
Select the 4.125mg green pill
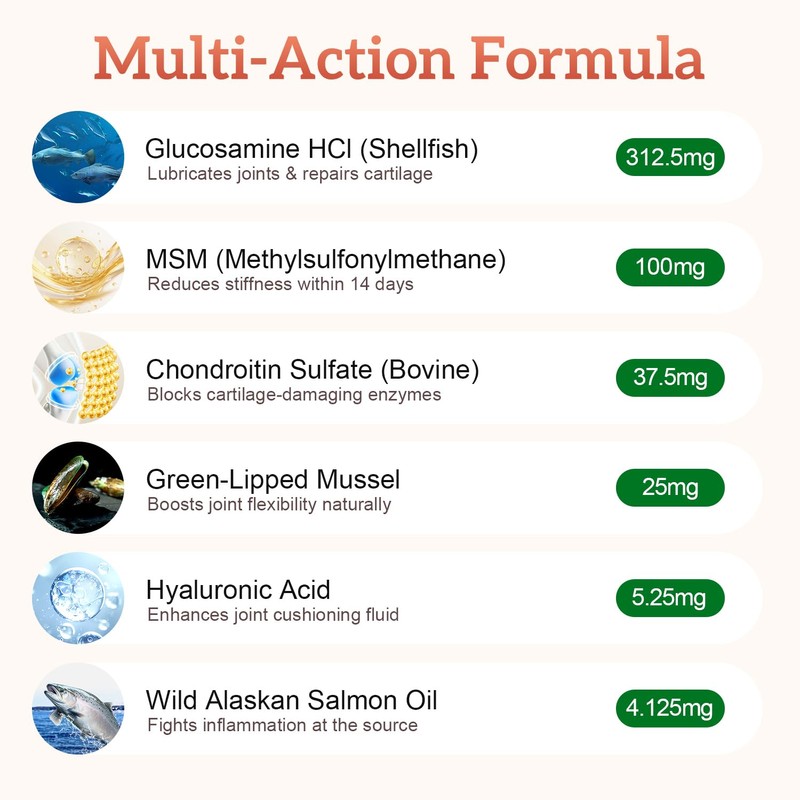[x=669, y=708]
